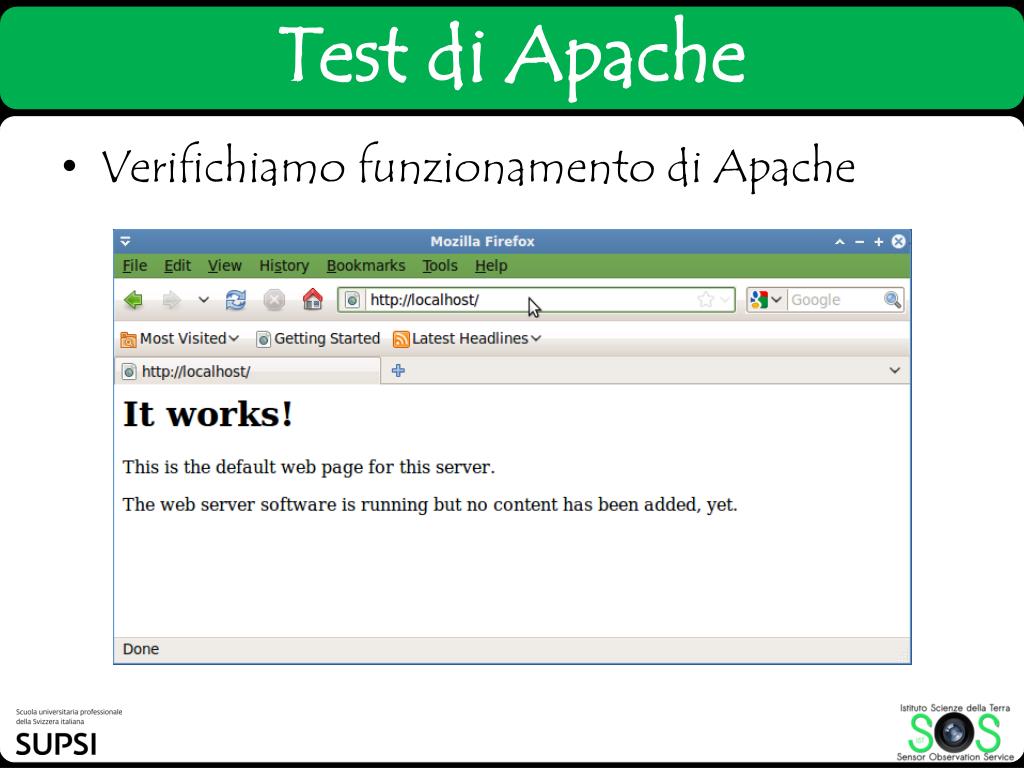Click the Mozilla Firefox title bar text
The height and width of the screenshot is (768, 1024).
coord(482,242)
